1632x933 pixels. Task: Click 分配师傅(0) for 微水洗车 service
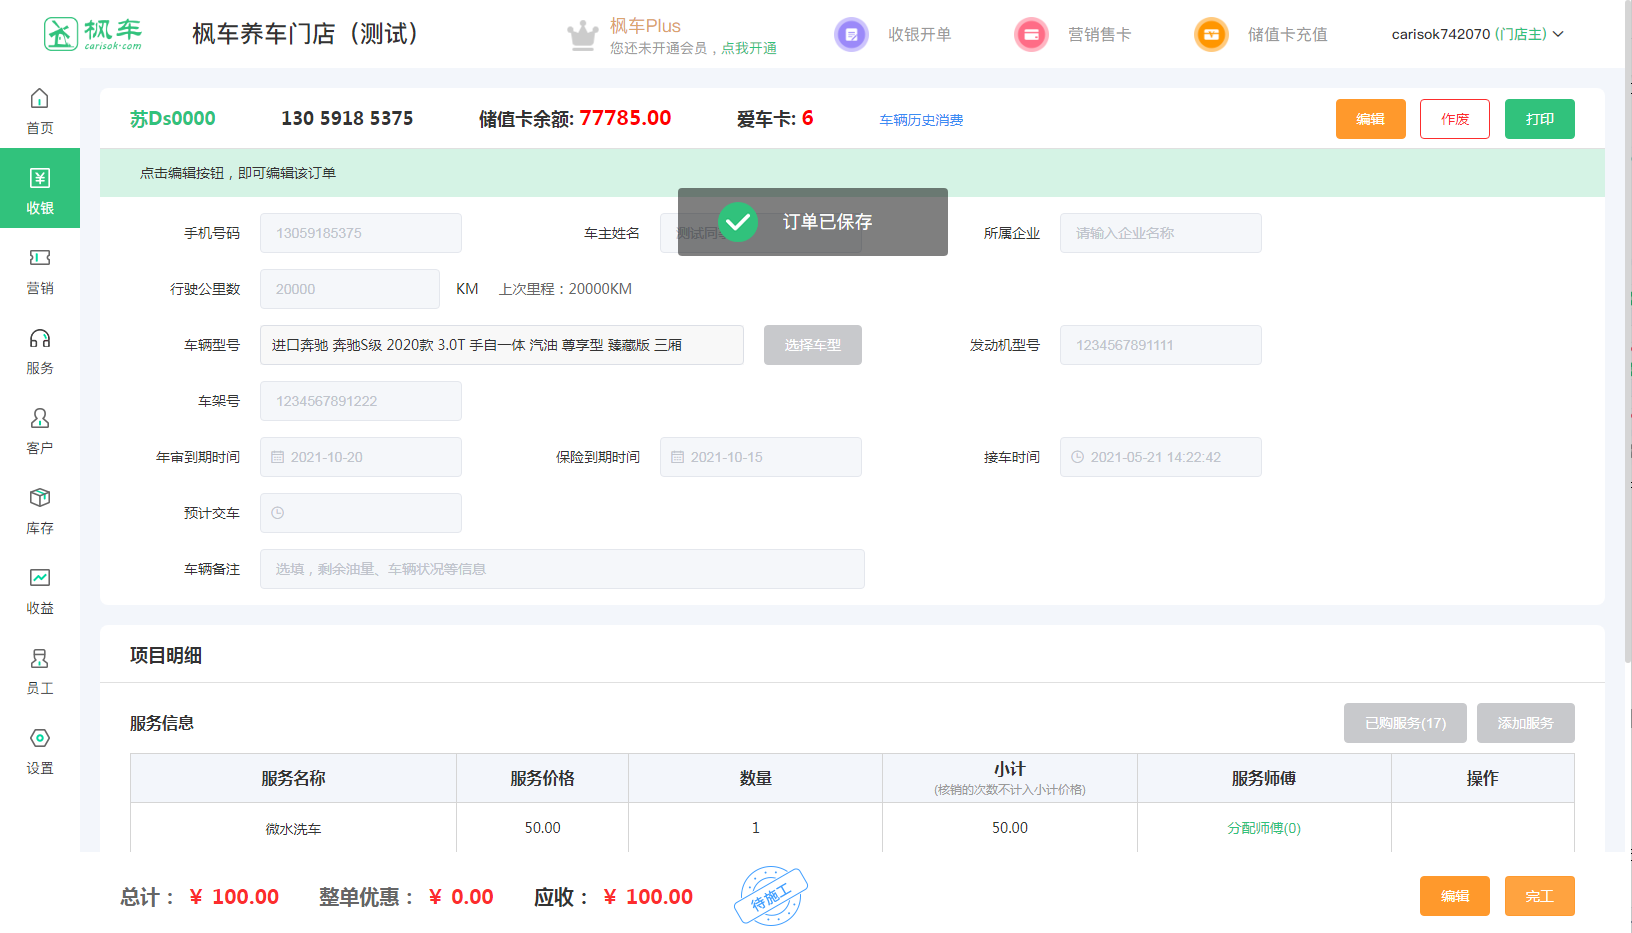[1264, 828]
